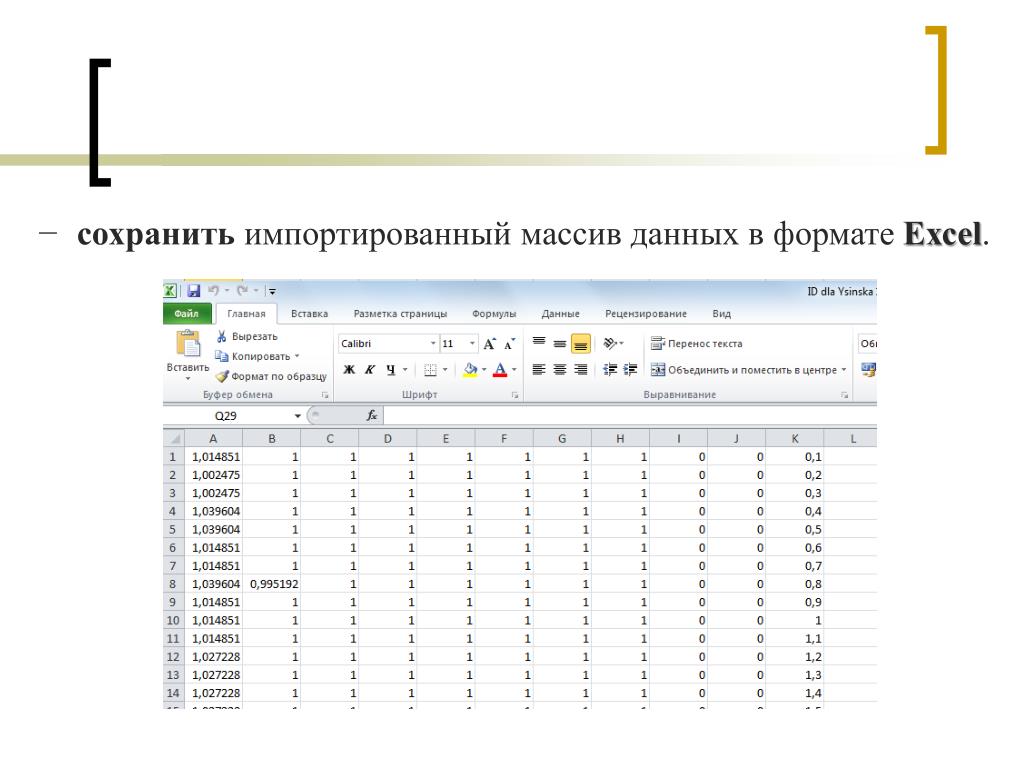This screenshot has height=768, width=1024.
Task: Click the decrease indent icon
Action: tap(610, 370)
